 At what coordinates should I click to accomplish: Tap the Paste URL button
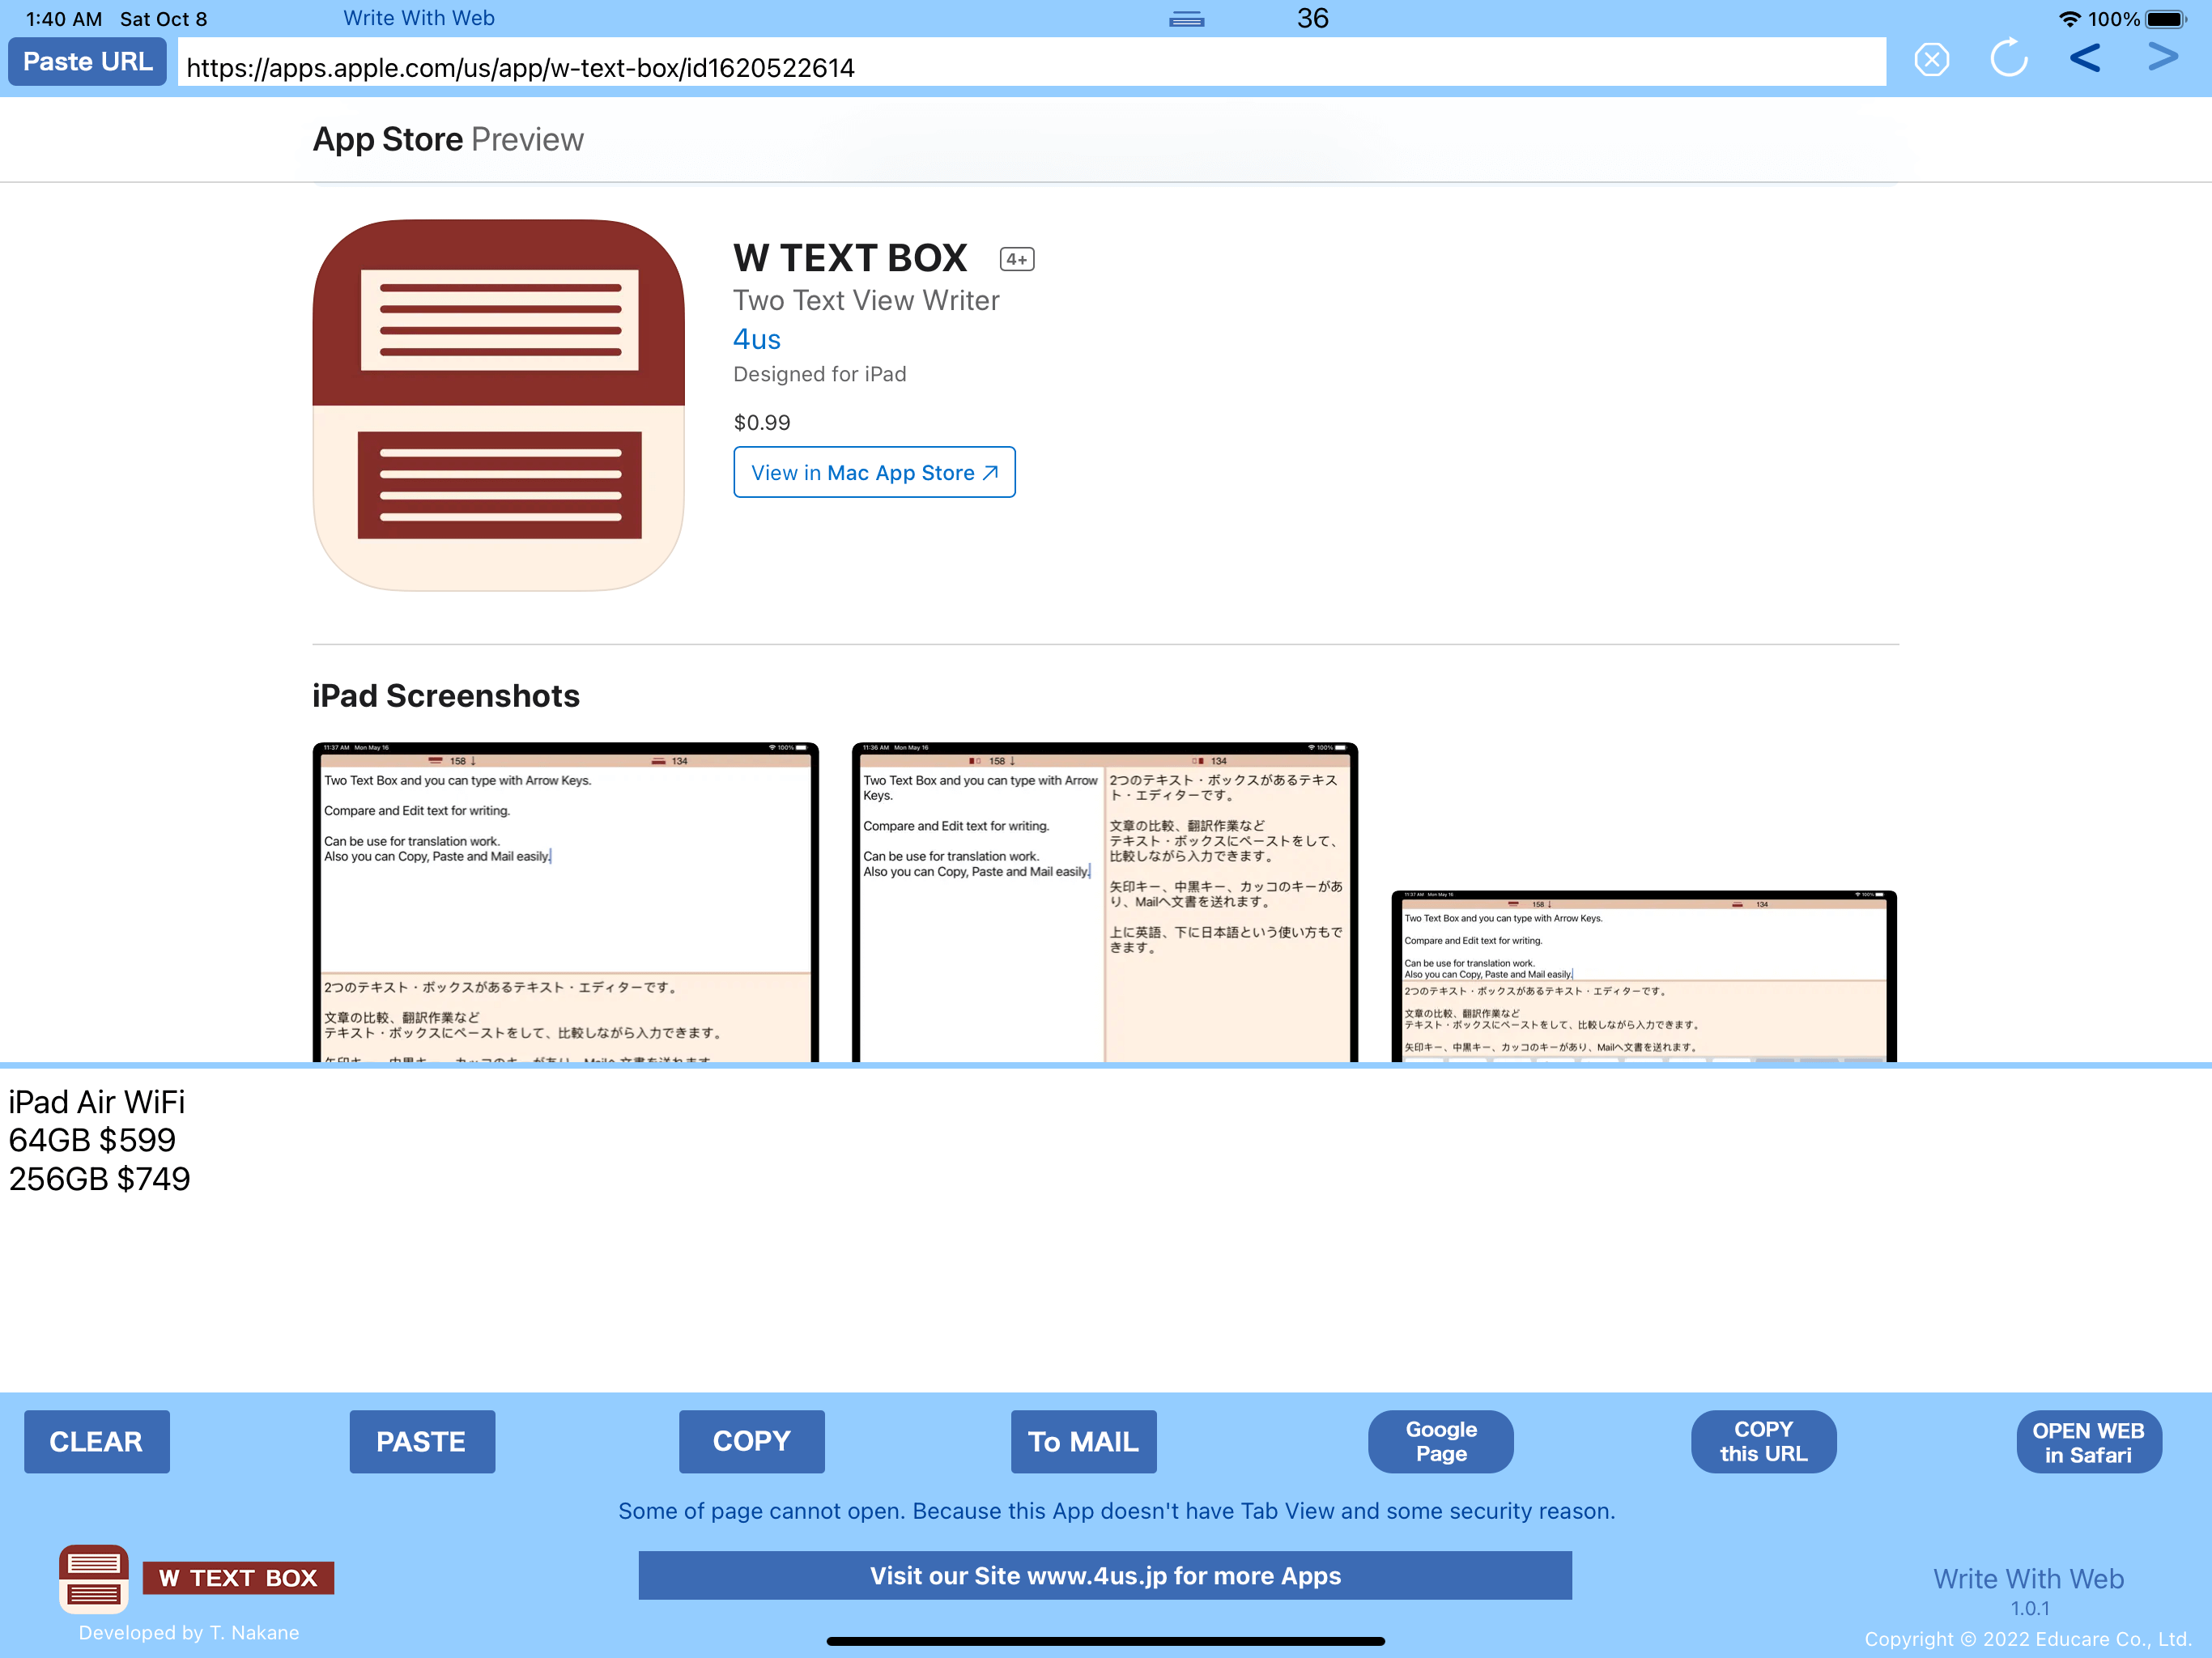click(x=87, y=62)
